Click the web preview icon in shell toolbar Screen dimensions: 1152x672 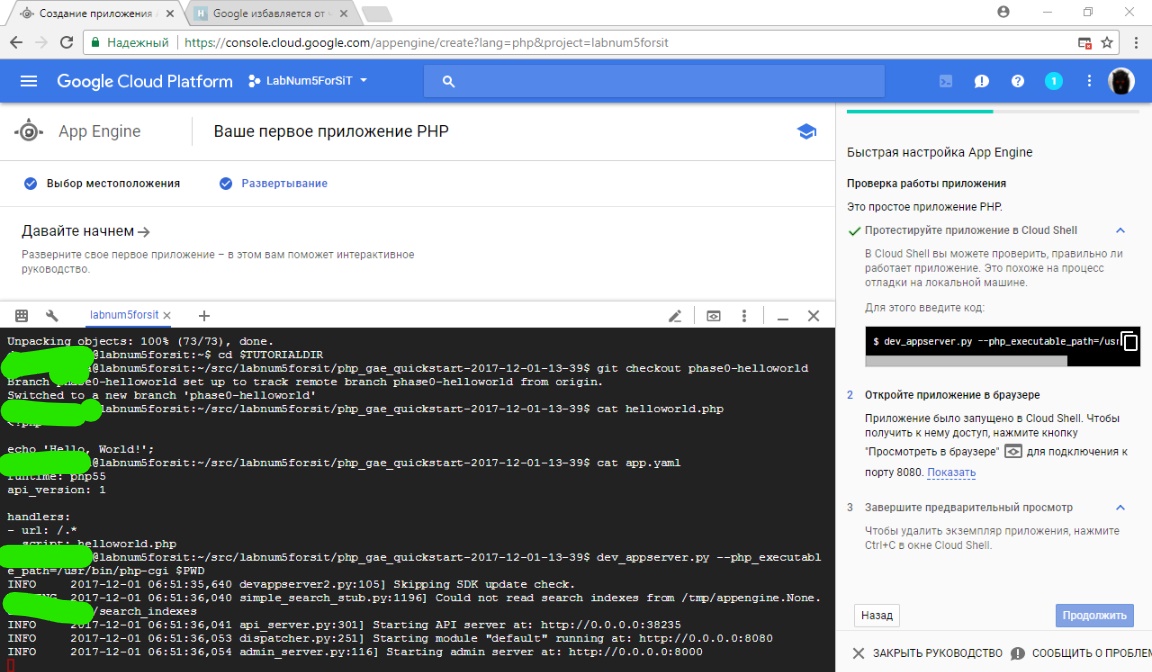point(713,316)
